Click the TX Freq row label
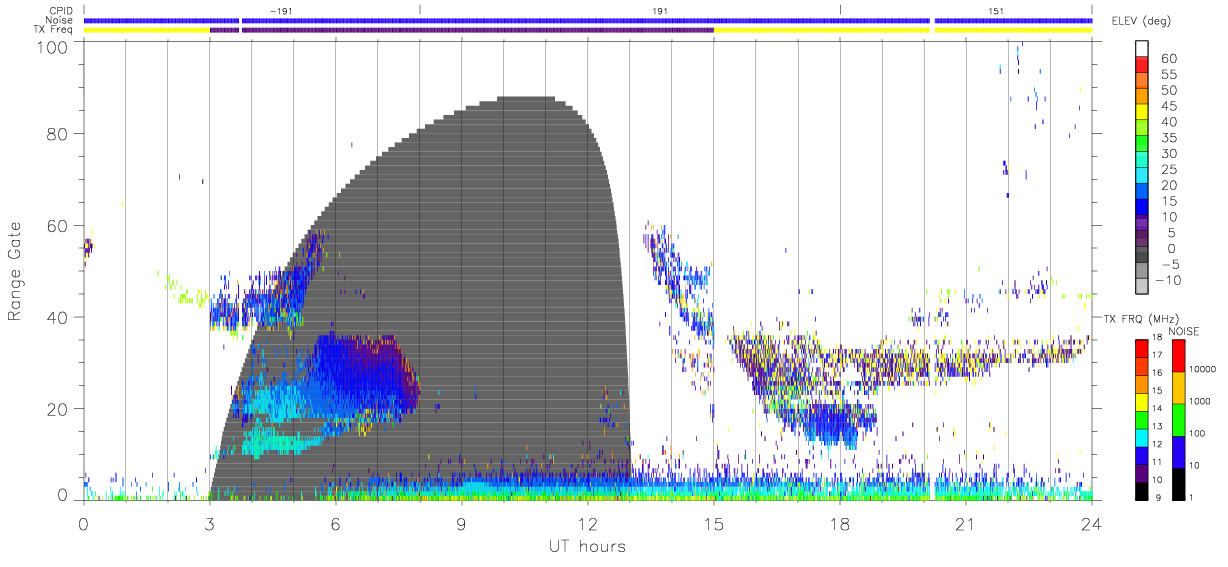Screen dimensions: 1228x567 point(54,30)
